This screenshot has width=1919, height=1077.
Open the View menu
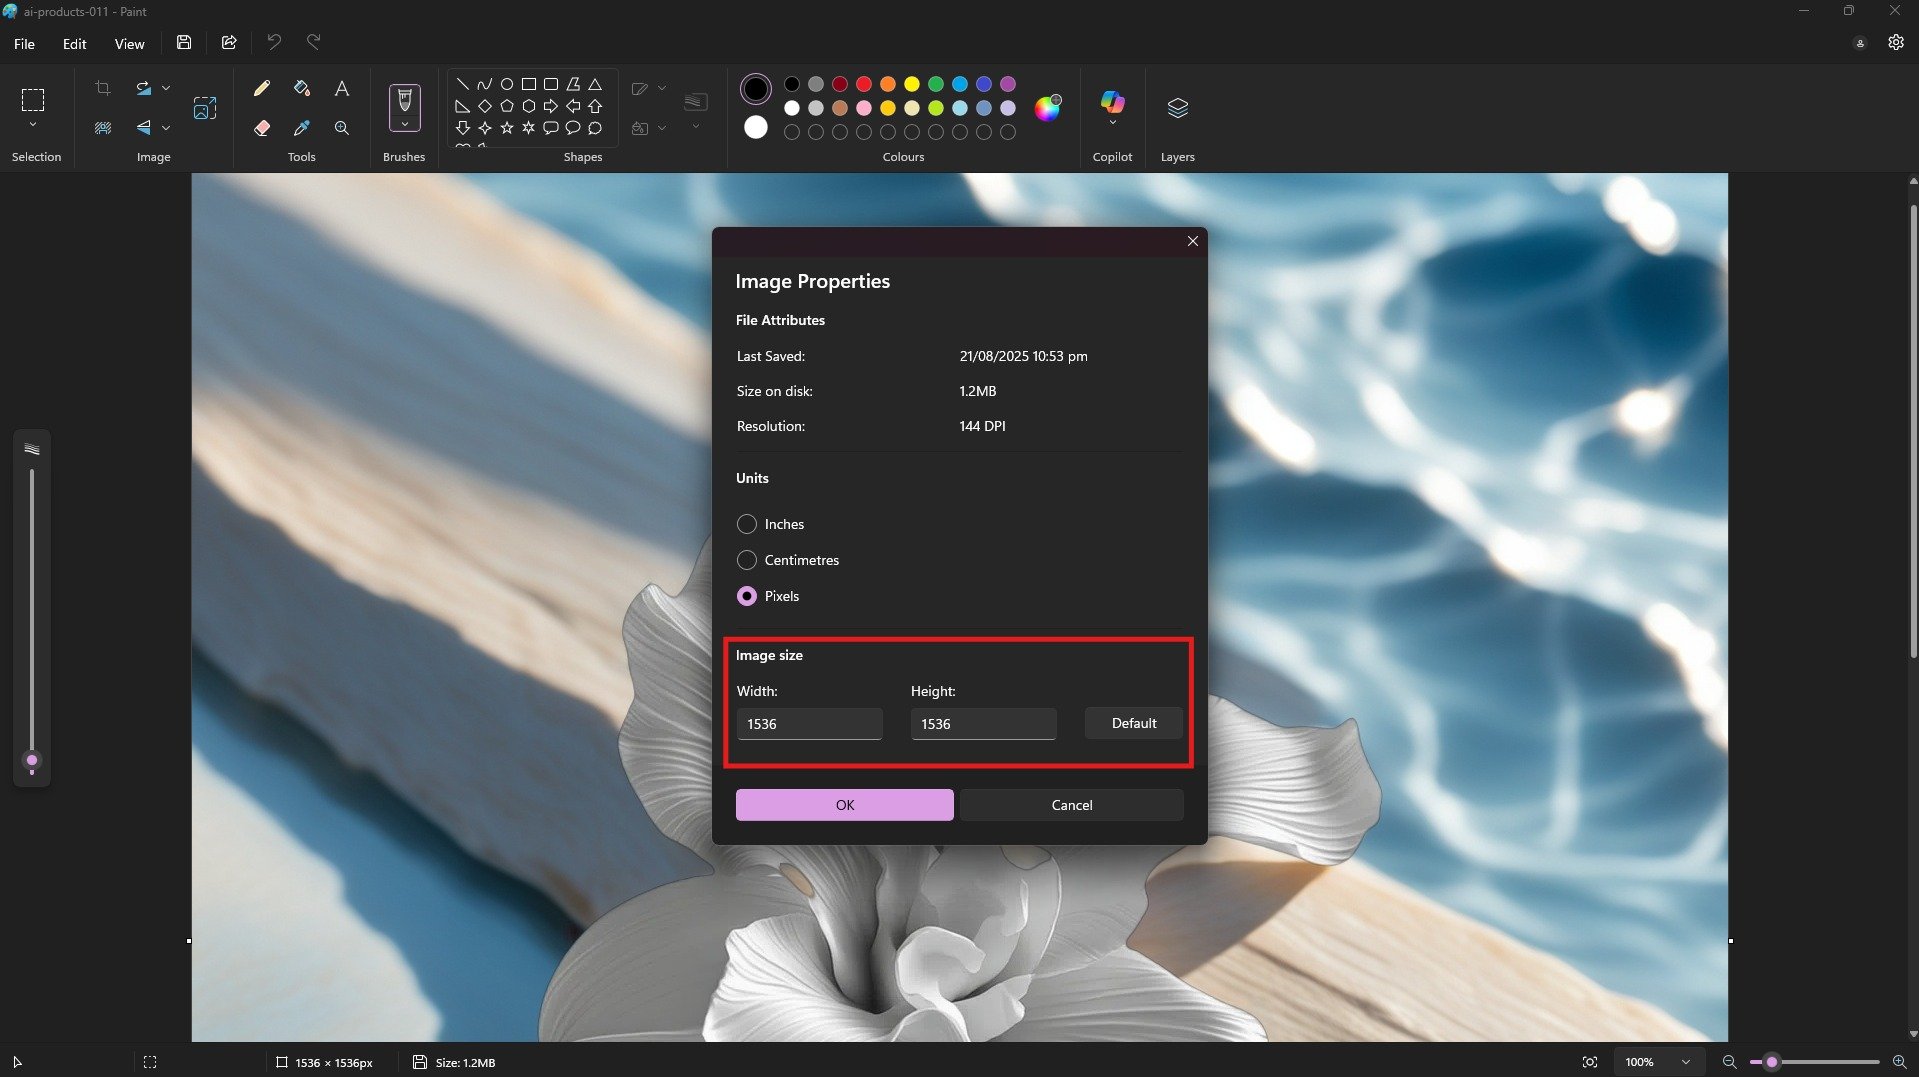tap(129, 44)
